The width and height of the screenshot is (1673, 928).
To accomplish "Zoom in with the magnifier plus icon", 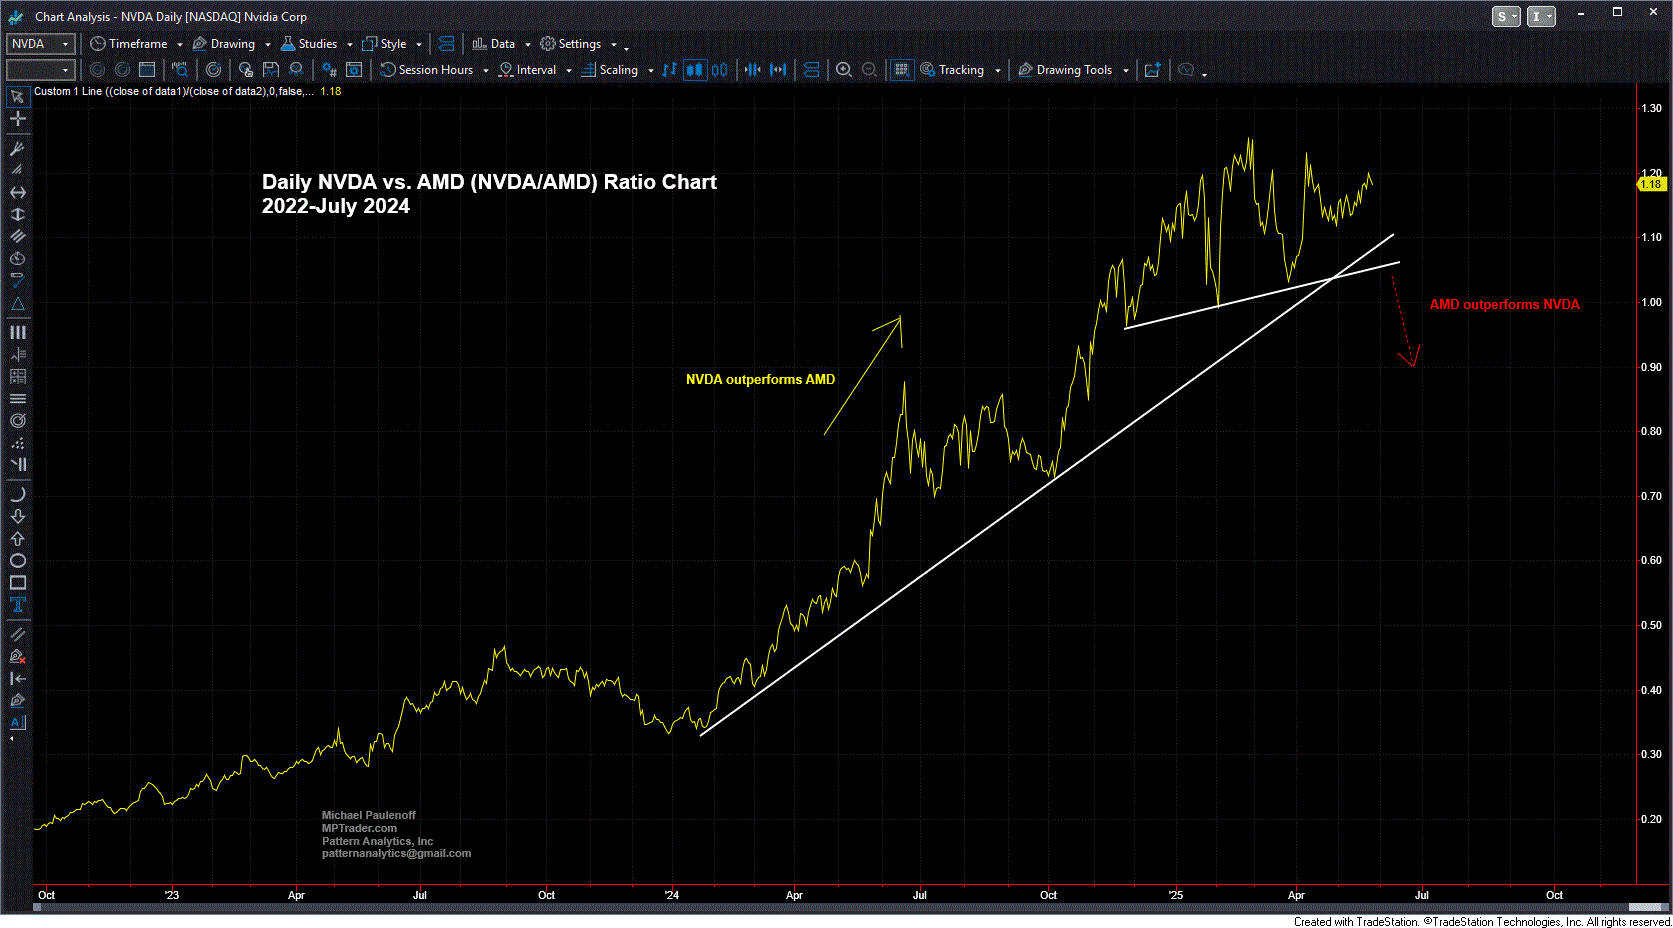I will 844,70.
